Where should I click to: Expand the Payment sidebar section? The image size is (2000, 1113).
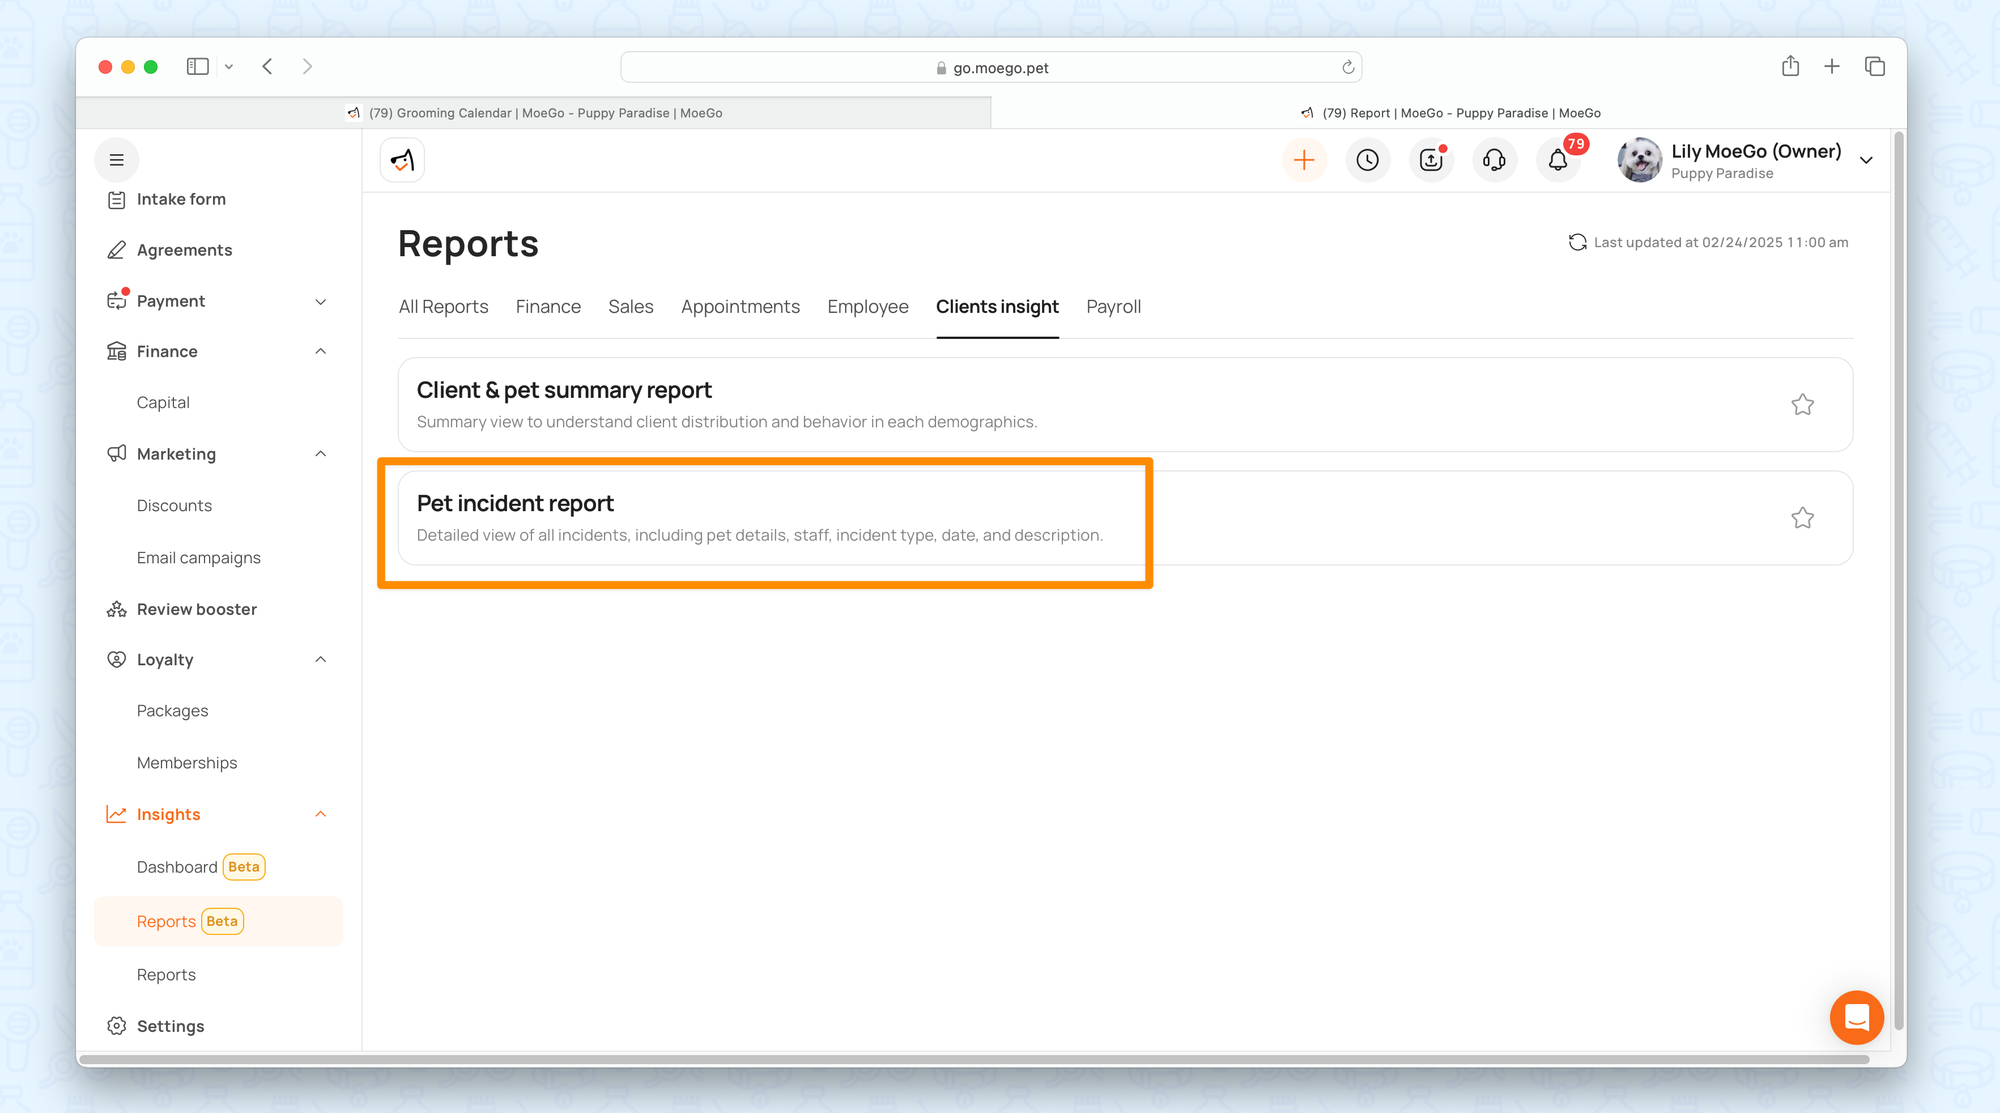tap(320, 301)
